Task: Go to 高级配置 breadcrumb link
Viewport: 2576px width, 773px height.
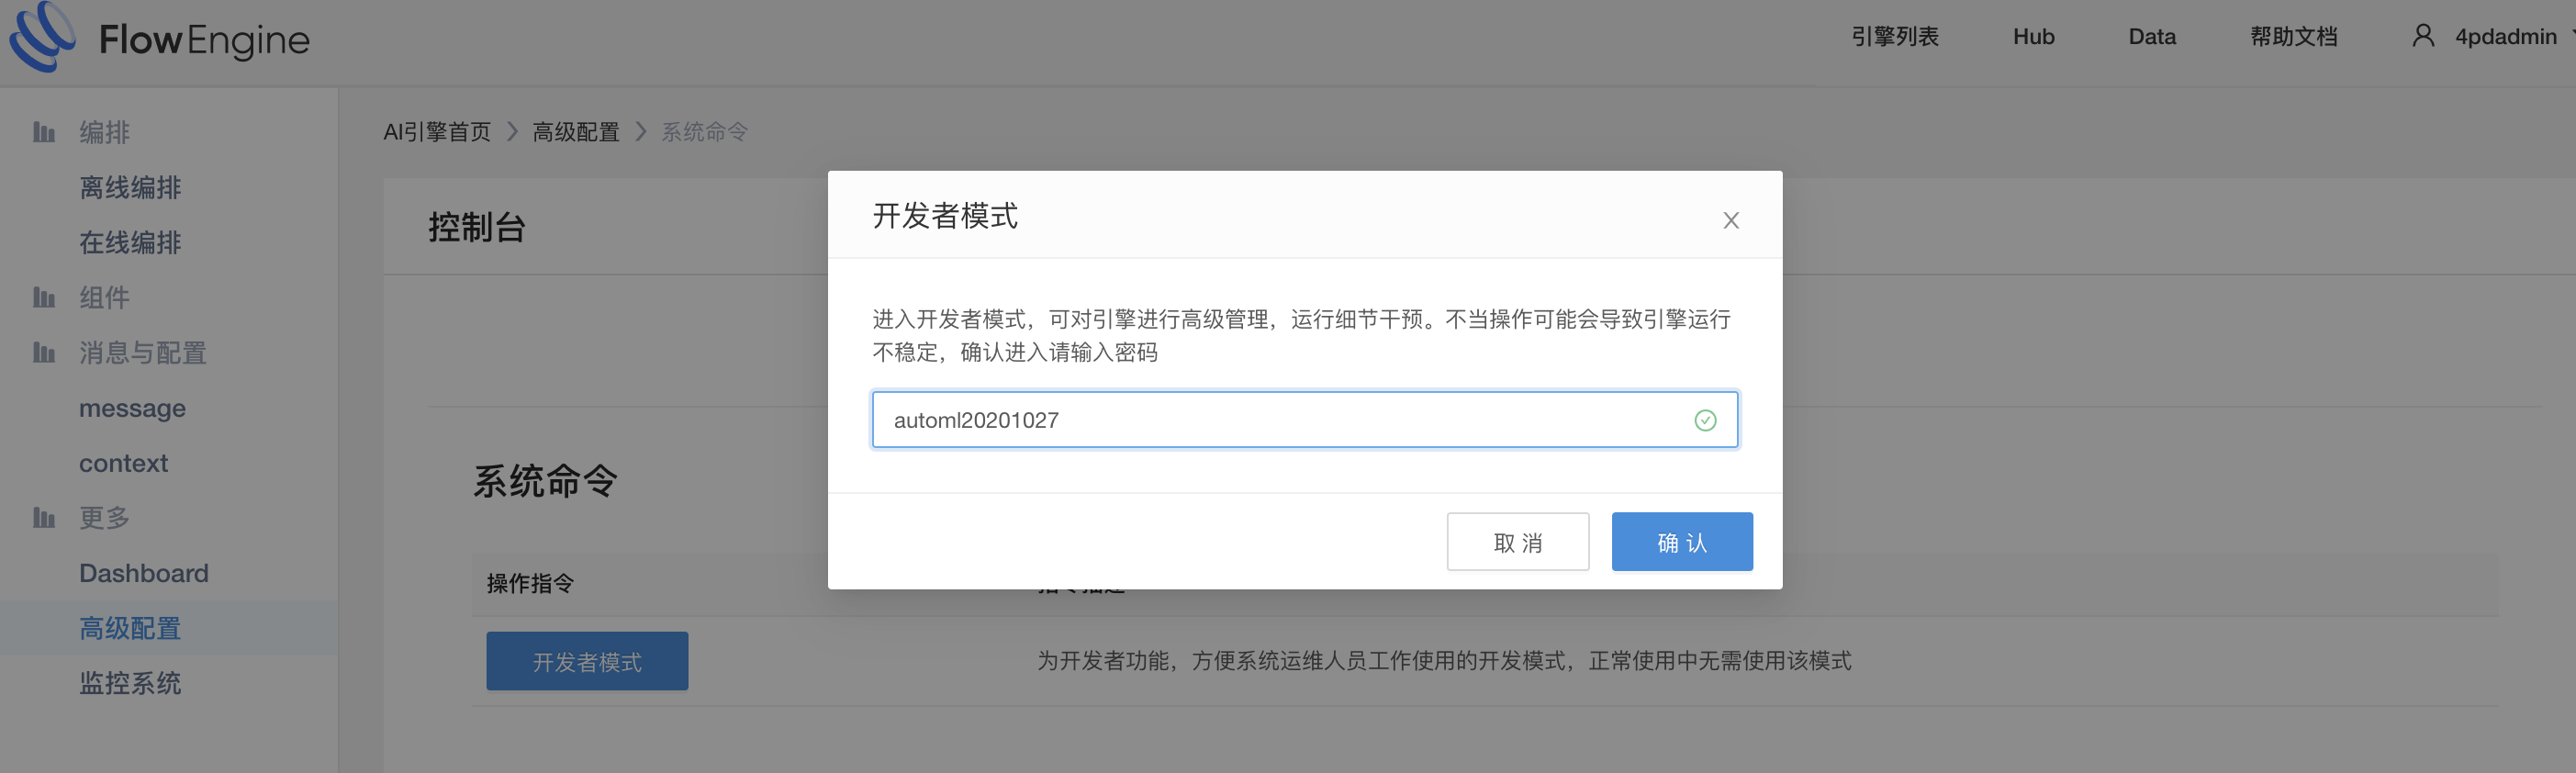Action: click(x=576, y=132)
